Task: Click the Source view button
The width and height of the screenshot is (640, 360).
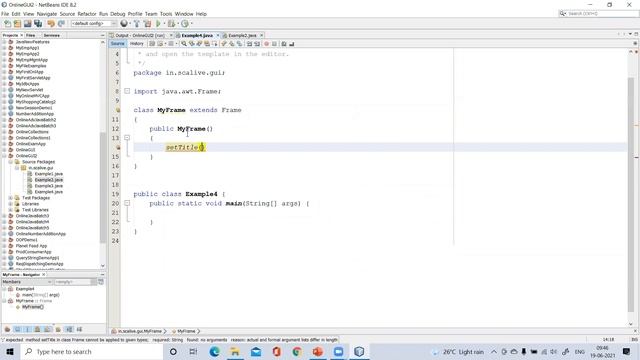Action: (118, 44)
